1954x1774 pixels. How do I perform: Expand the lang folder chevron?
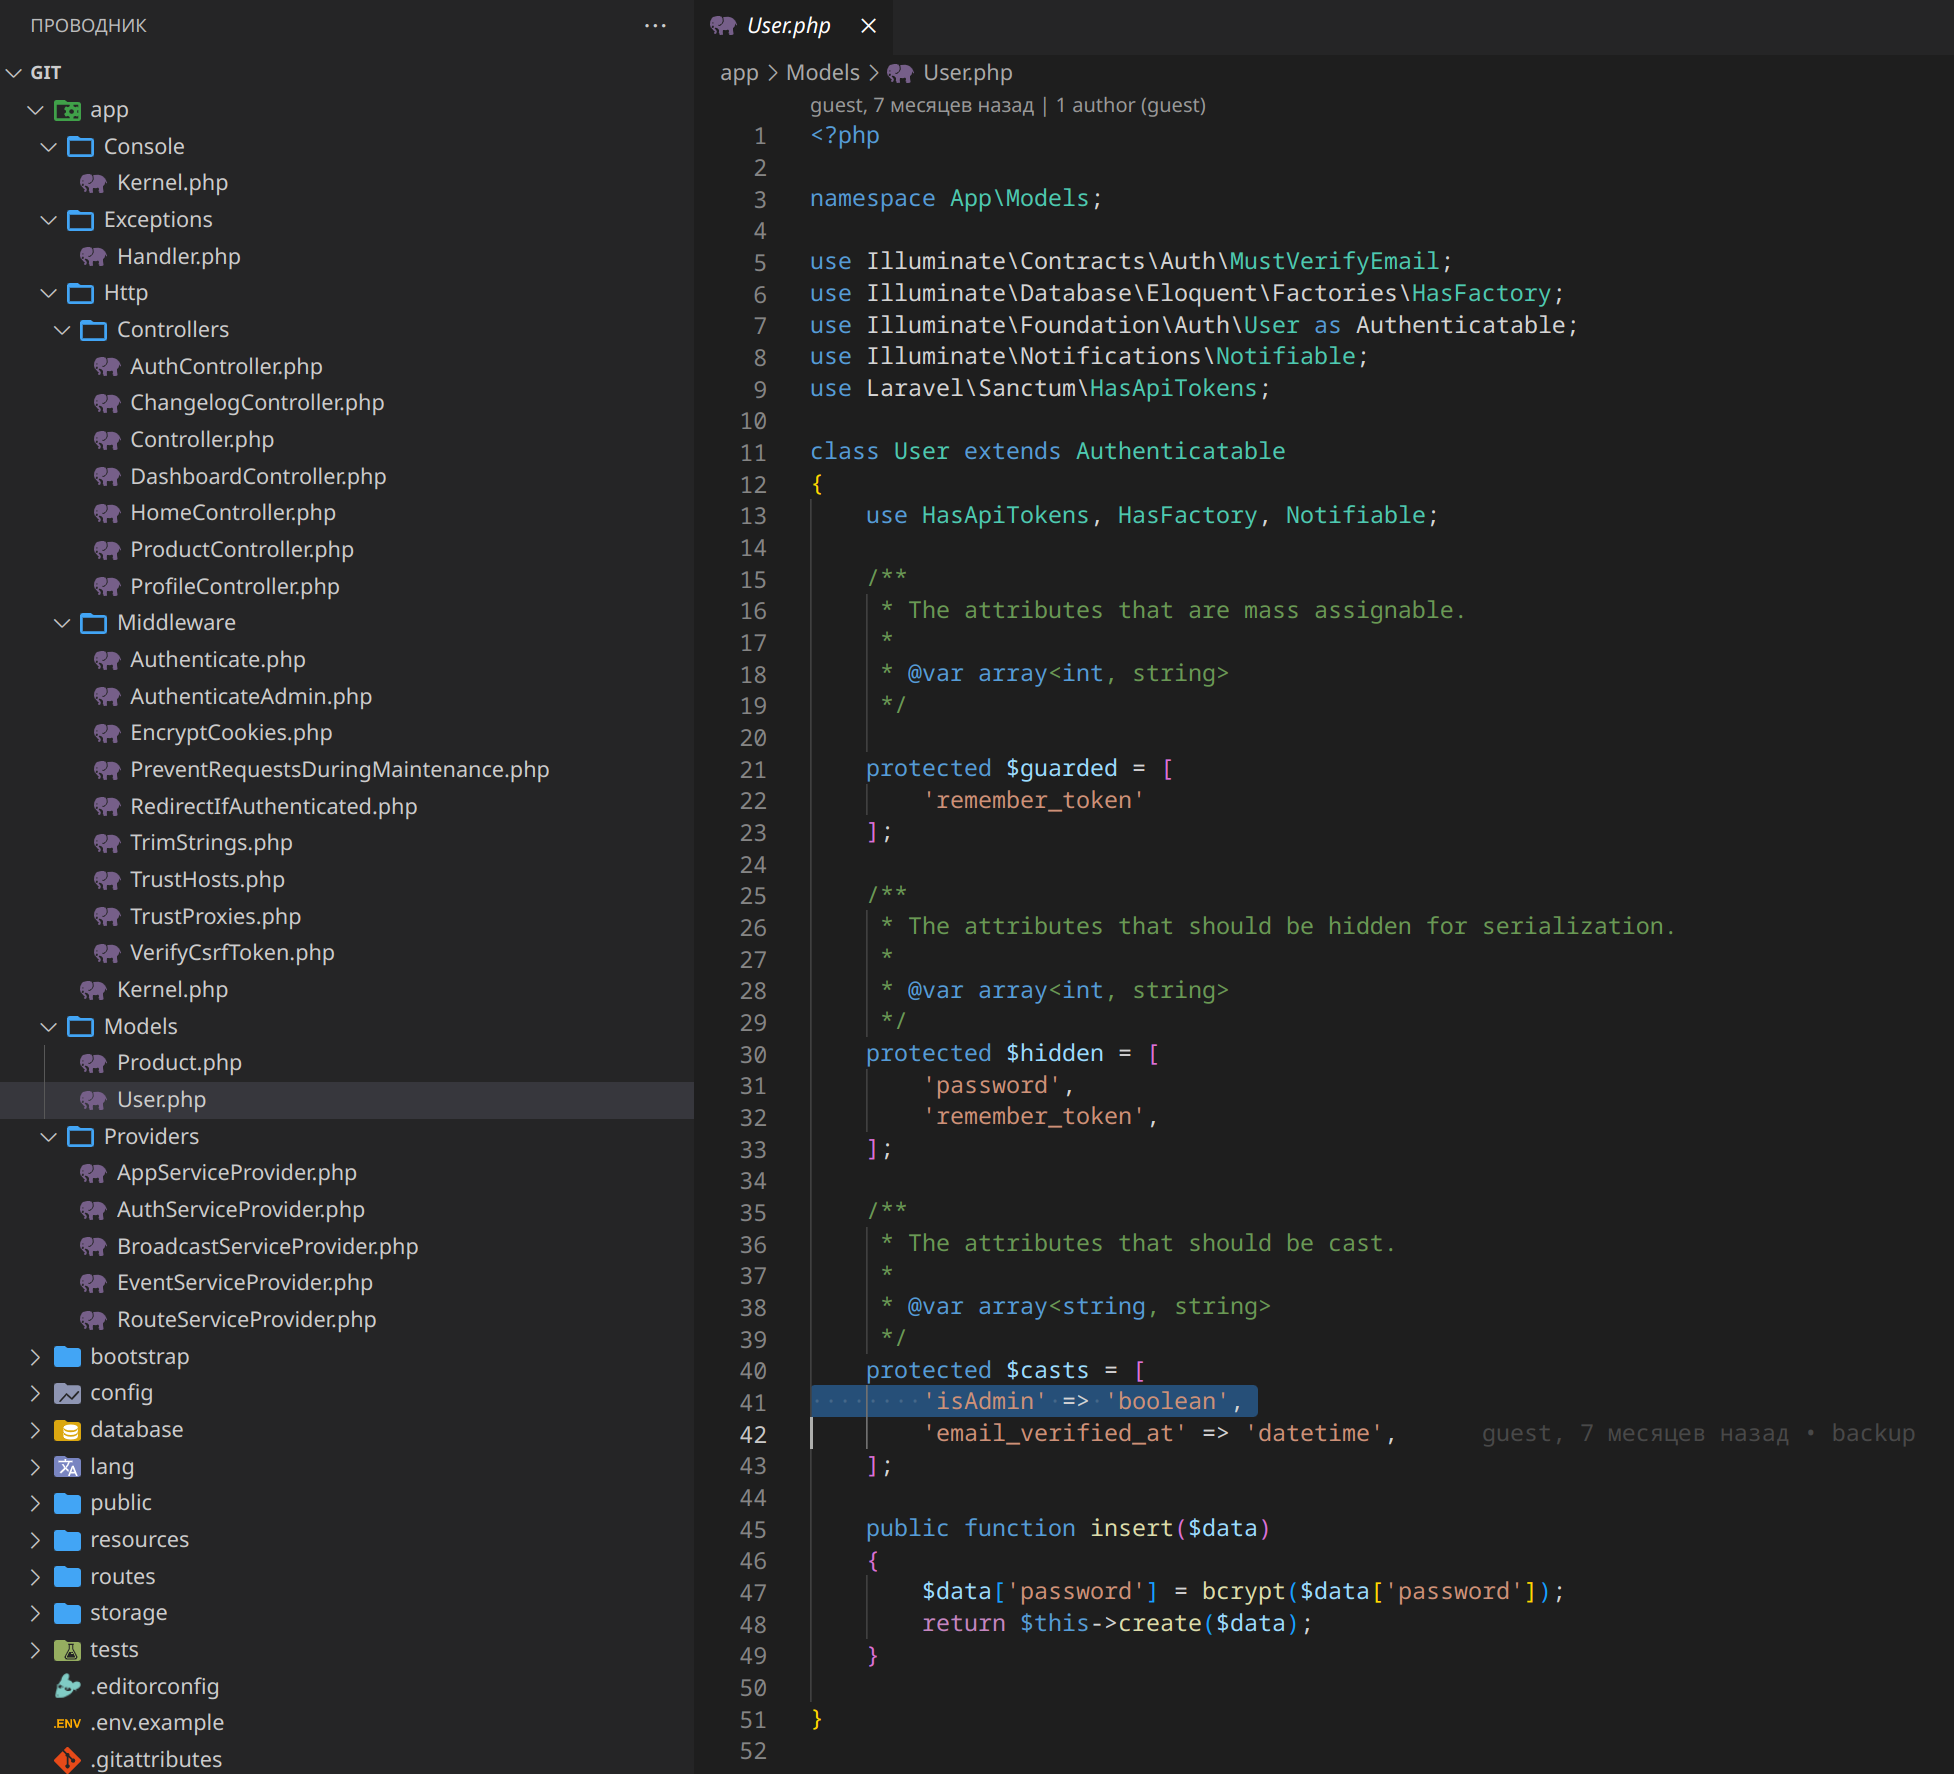36,1467
